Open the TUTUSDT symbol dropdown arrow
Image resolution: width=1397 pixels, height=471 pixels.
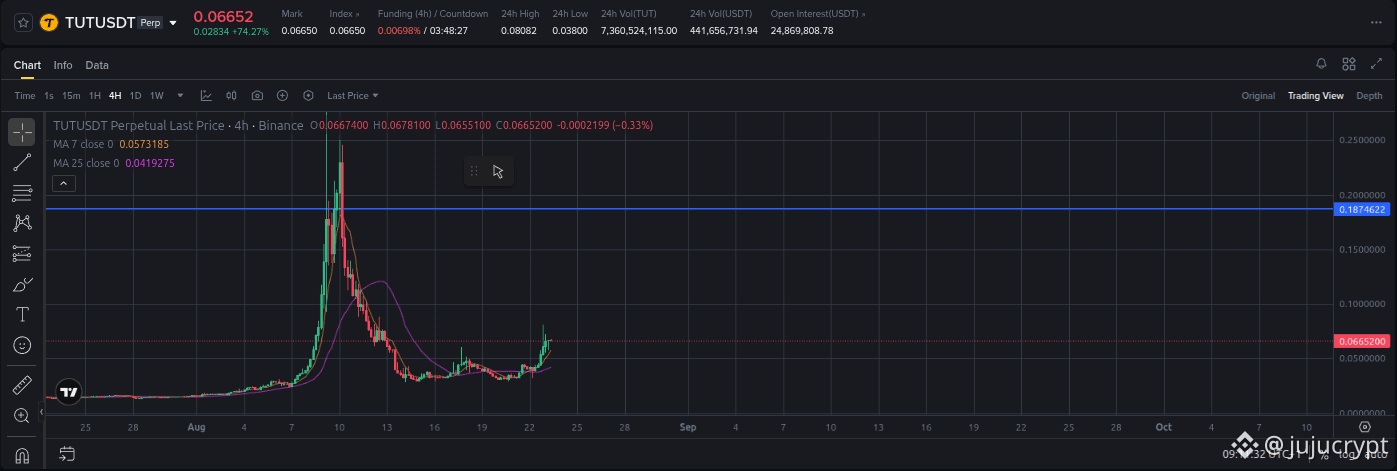pyautogui.click(x=174, y=22)
